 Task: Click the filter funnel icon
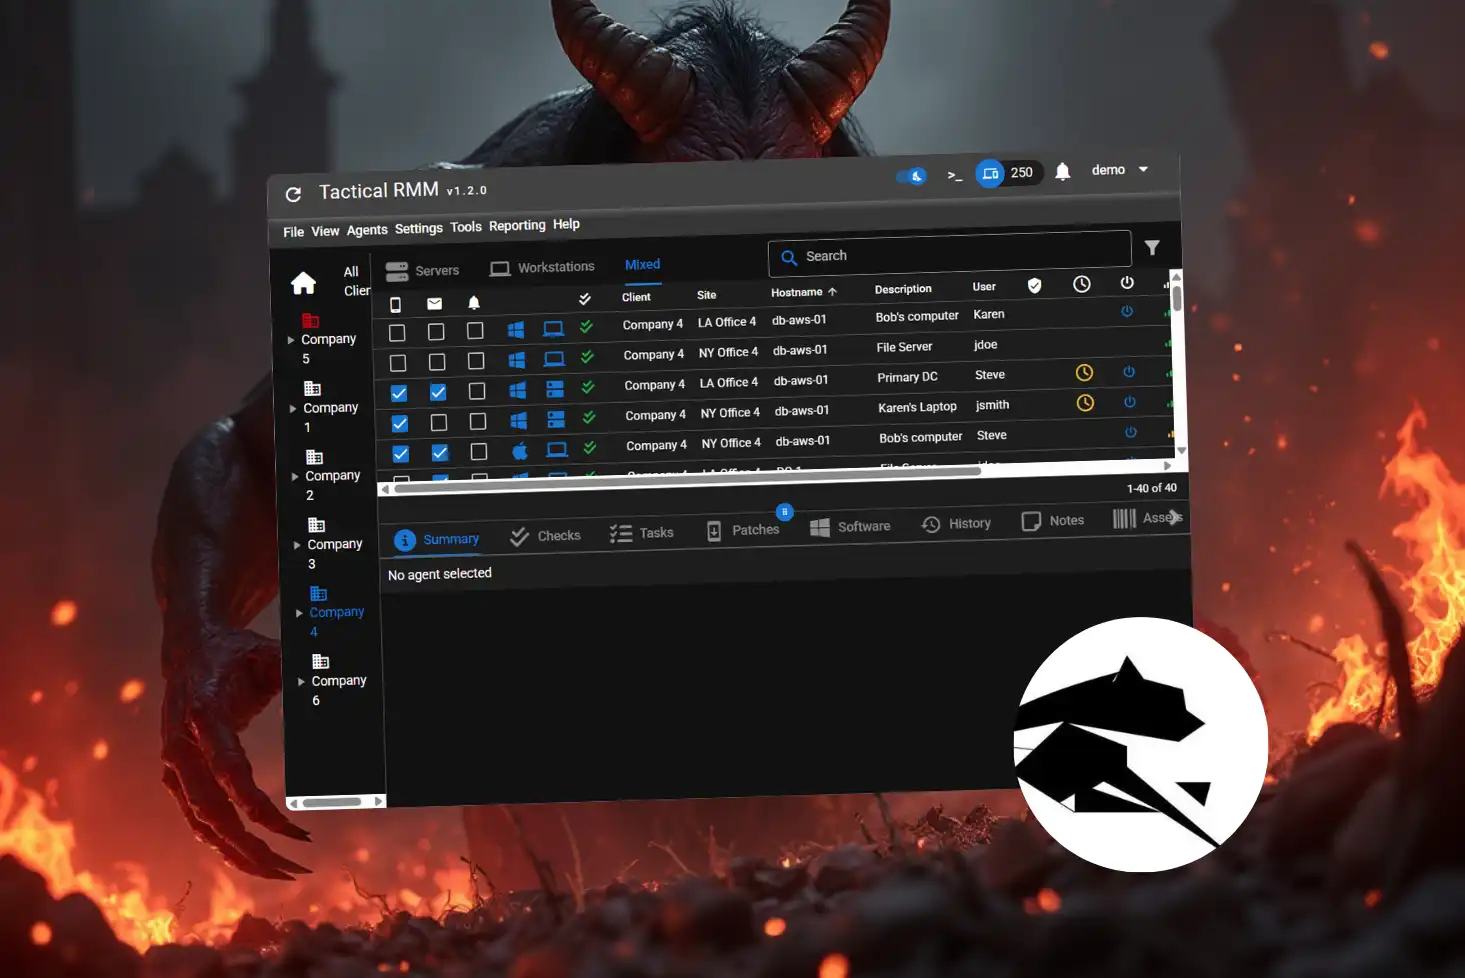(x=1152, y=248)
